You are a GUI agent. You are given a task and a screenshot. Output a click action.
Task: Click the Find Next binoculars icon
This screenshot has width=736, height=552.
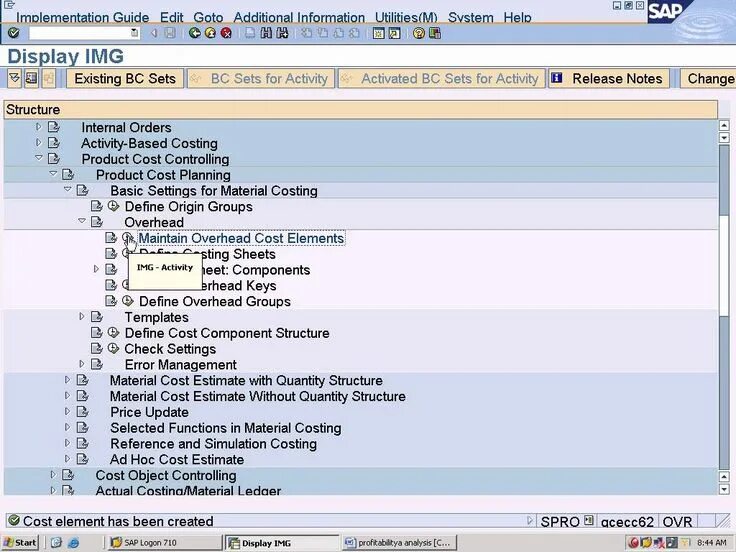(x=282, y=33)
